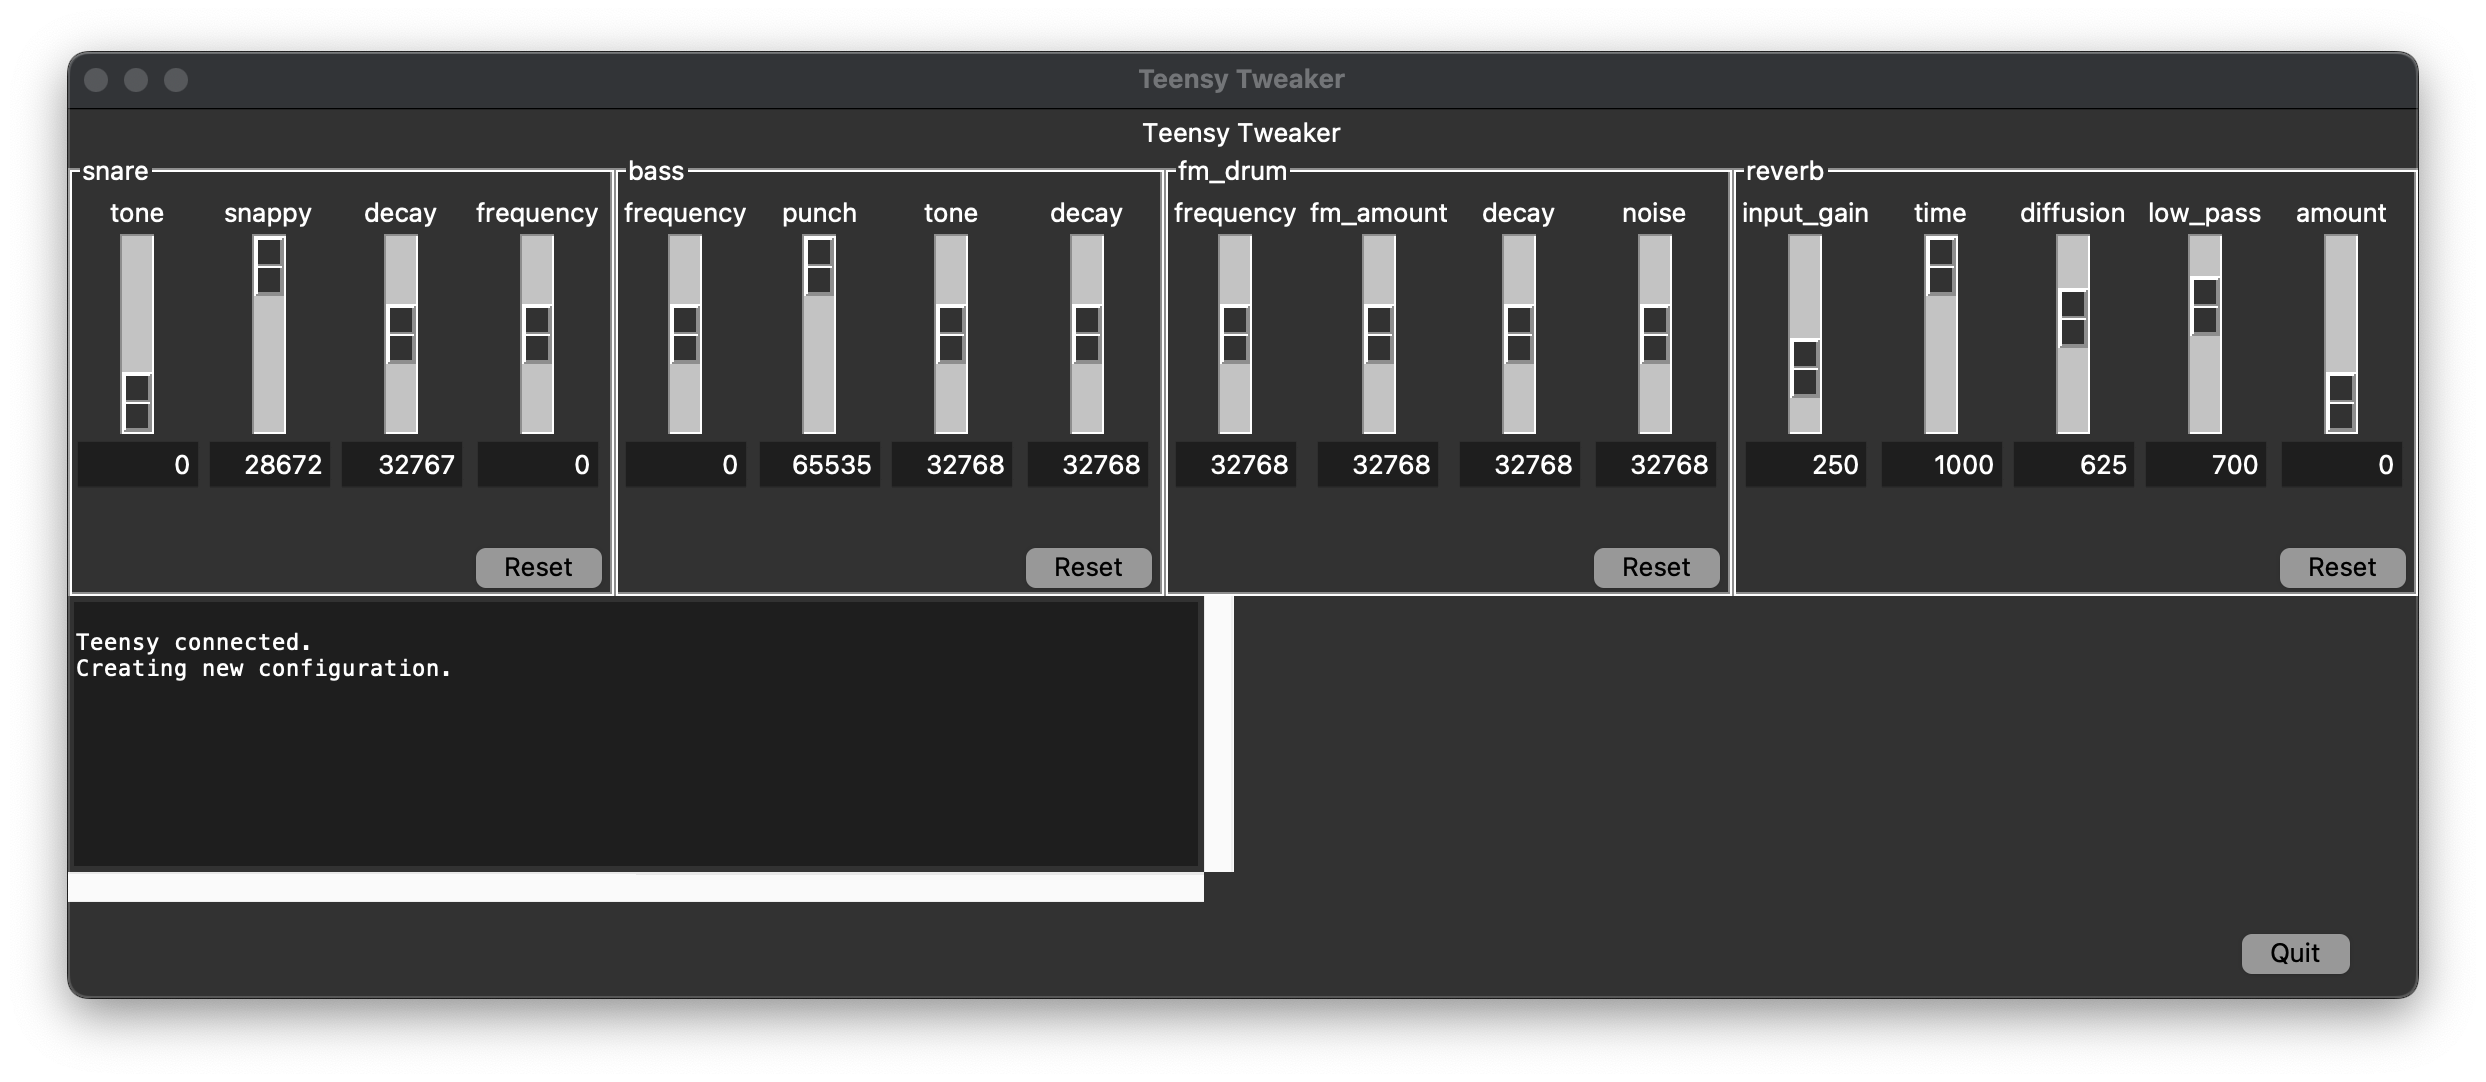Image resolution: width=2486 pixels, height=1082 pixels.
Task: Click the noise value field
Action: (1655, 465)
